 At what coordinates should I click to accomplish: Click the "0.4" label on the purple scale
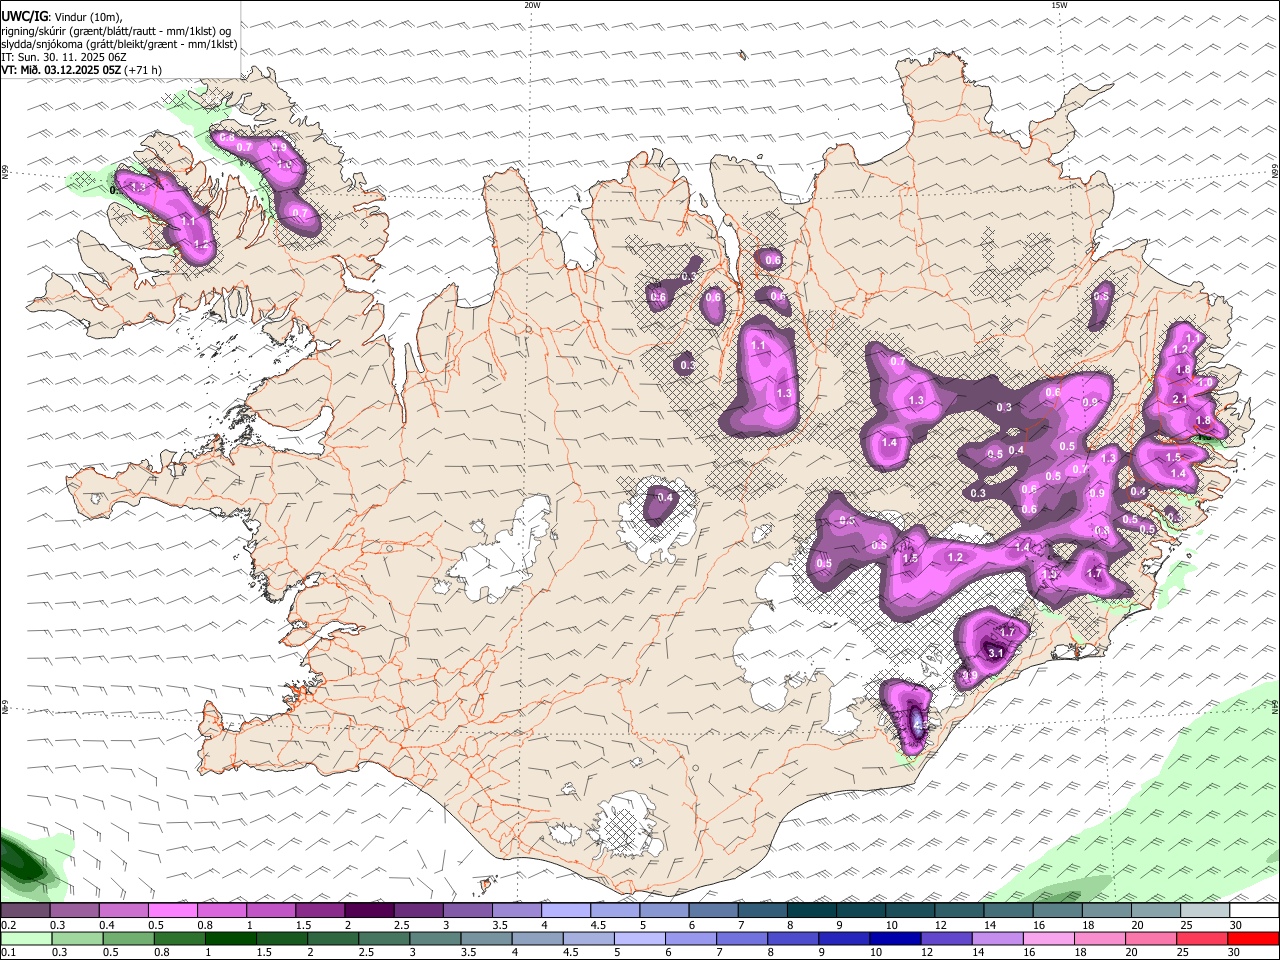[x=106, y=925]
